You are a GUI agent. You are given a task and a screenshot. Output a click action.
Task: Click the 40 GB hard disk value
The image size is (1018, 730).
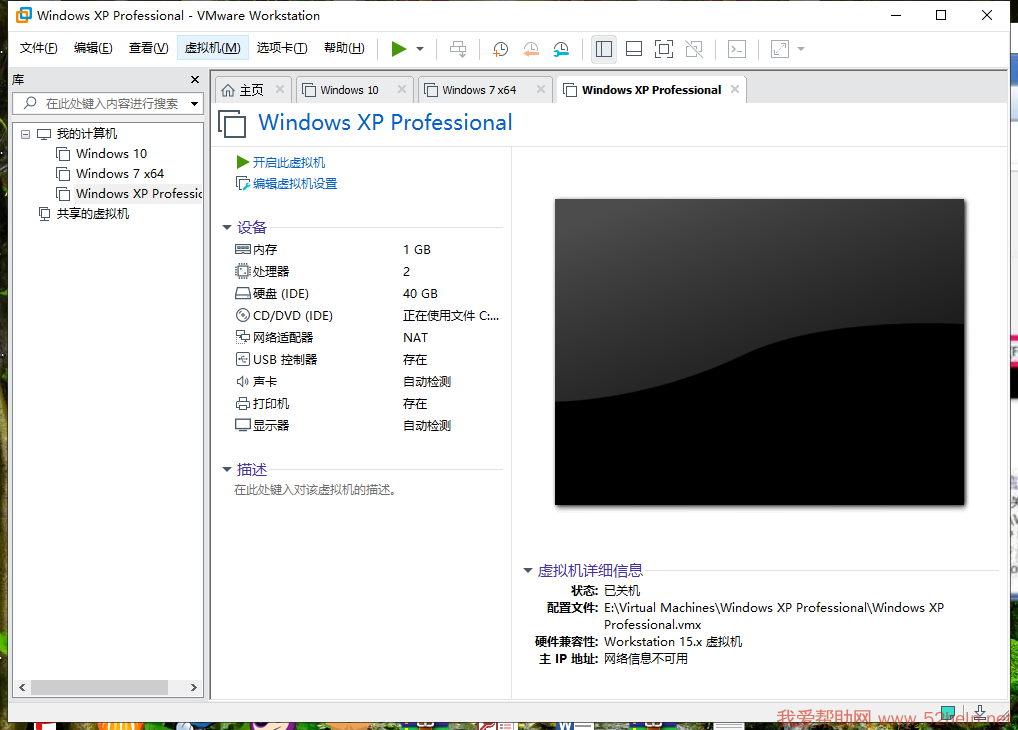(x=420, y=294)
